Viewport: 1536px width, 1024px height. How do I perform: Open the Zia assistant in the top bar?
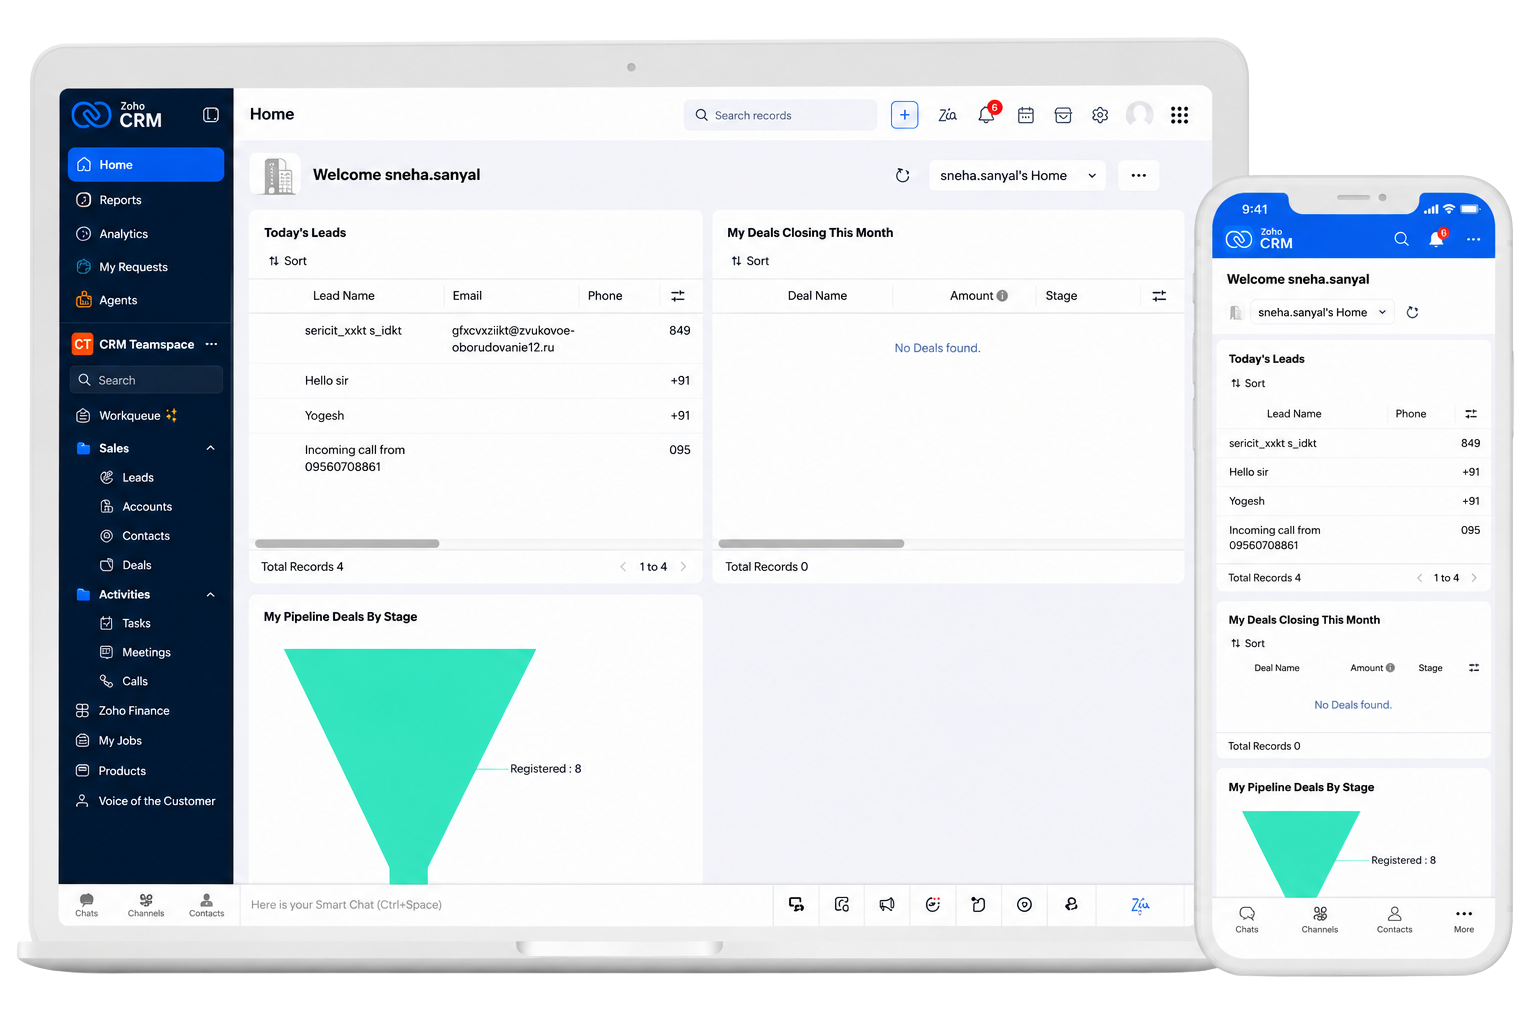(947, 115)
